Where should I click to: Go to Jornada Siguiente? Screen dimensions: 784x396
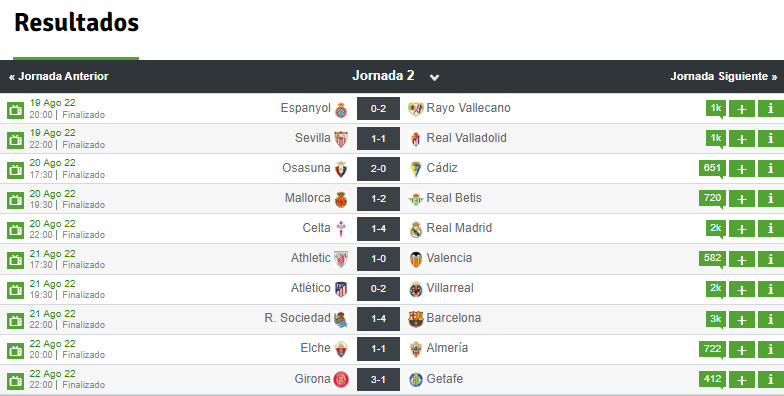click(724, 76)
